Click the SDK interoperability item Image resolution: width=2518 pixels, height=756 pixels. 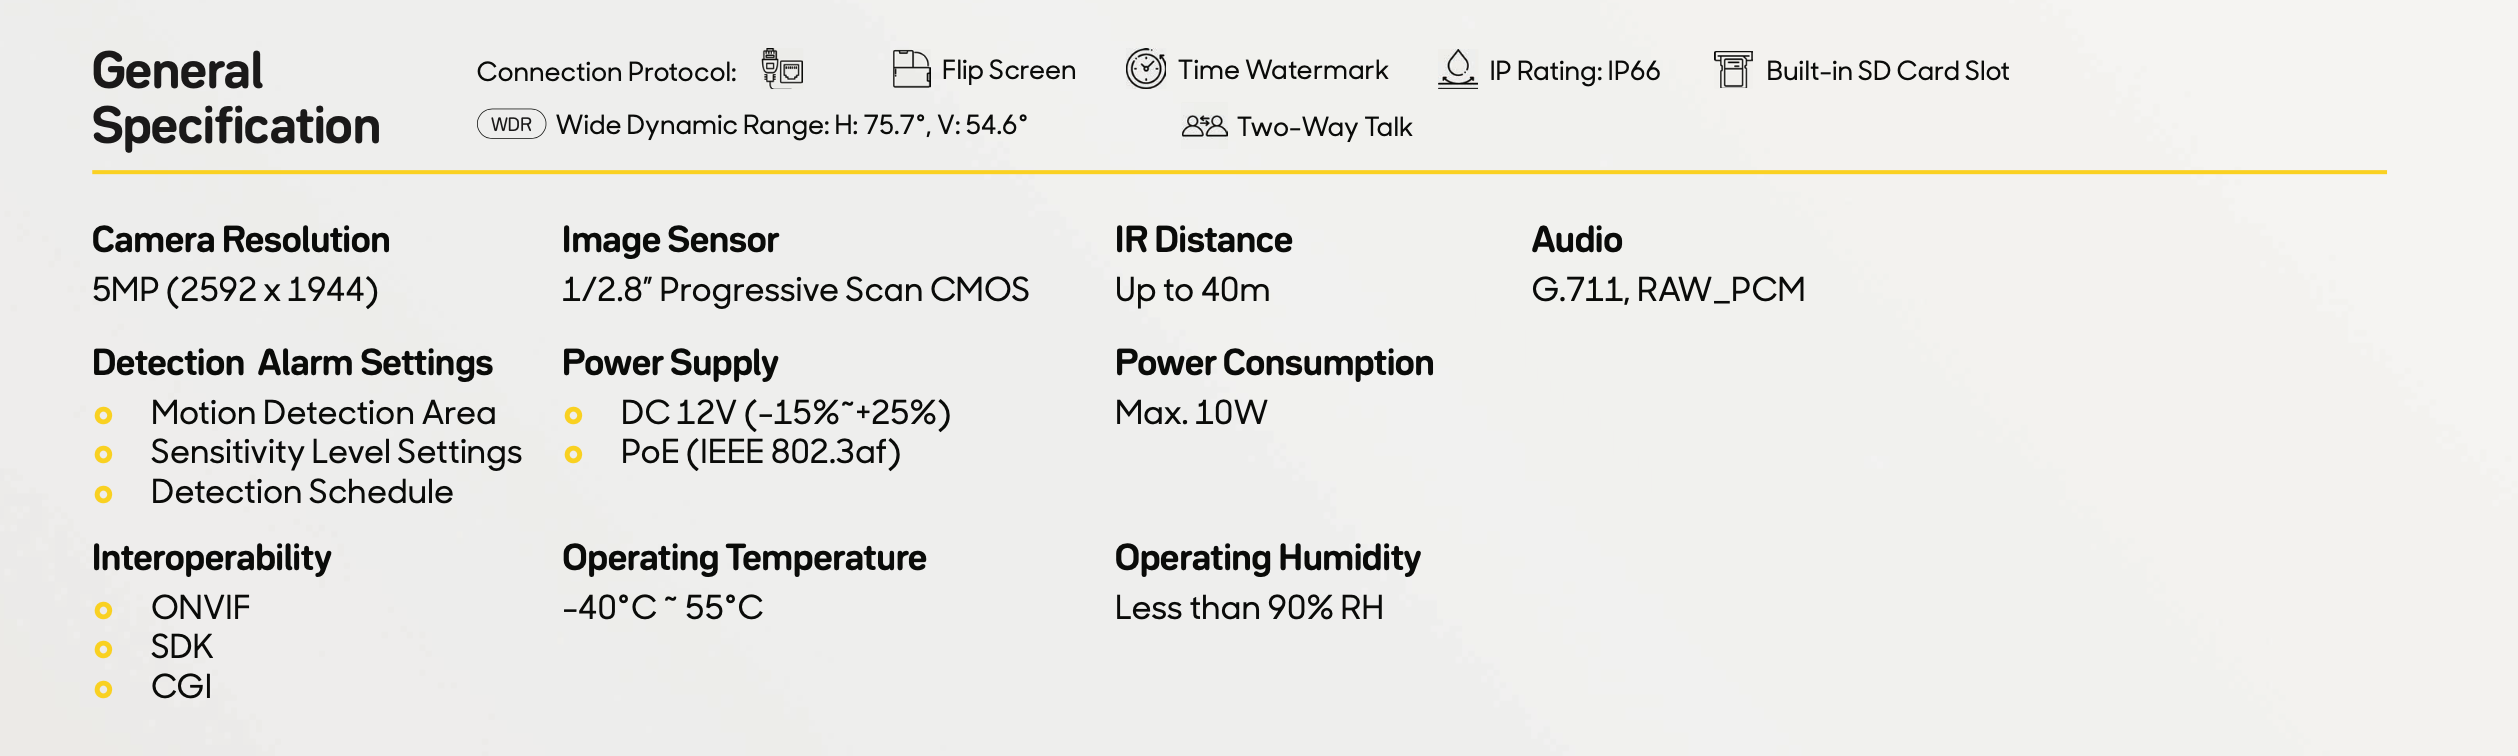pyautogui.click(x=182, y=647)
